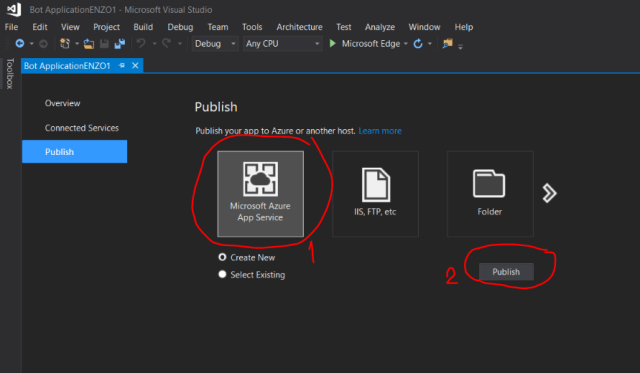The image size is (640, 373).
Task: Click the Find in Files toolbar icon
Action: 448,43
